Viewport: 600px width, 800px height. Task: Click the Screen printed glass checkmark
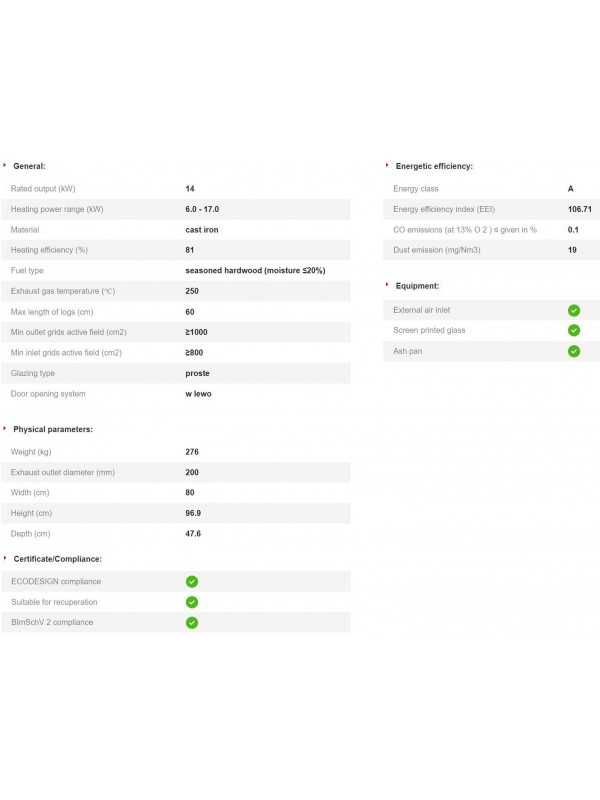[574, 330]
